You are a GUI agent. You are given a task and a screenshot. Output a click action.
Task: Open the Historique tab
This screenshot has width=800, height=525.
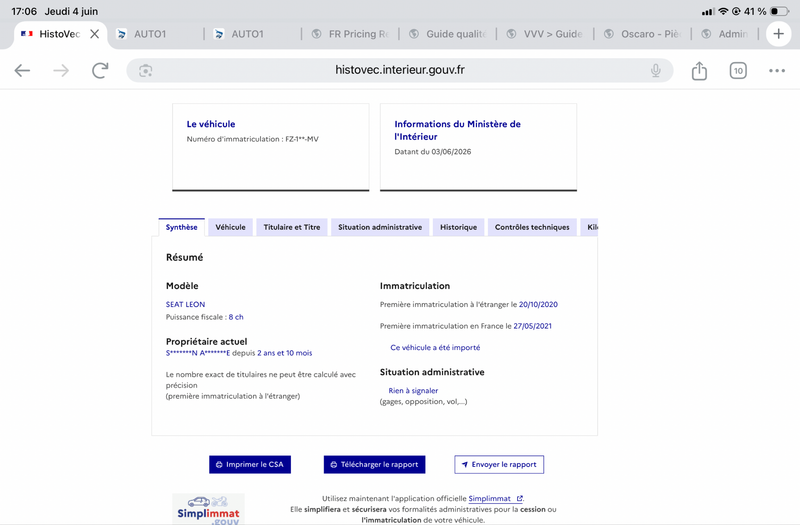pos(459,228)
